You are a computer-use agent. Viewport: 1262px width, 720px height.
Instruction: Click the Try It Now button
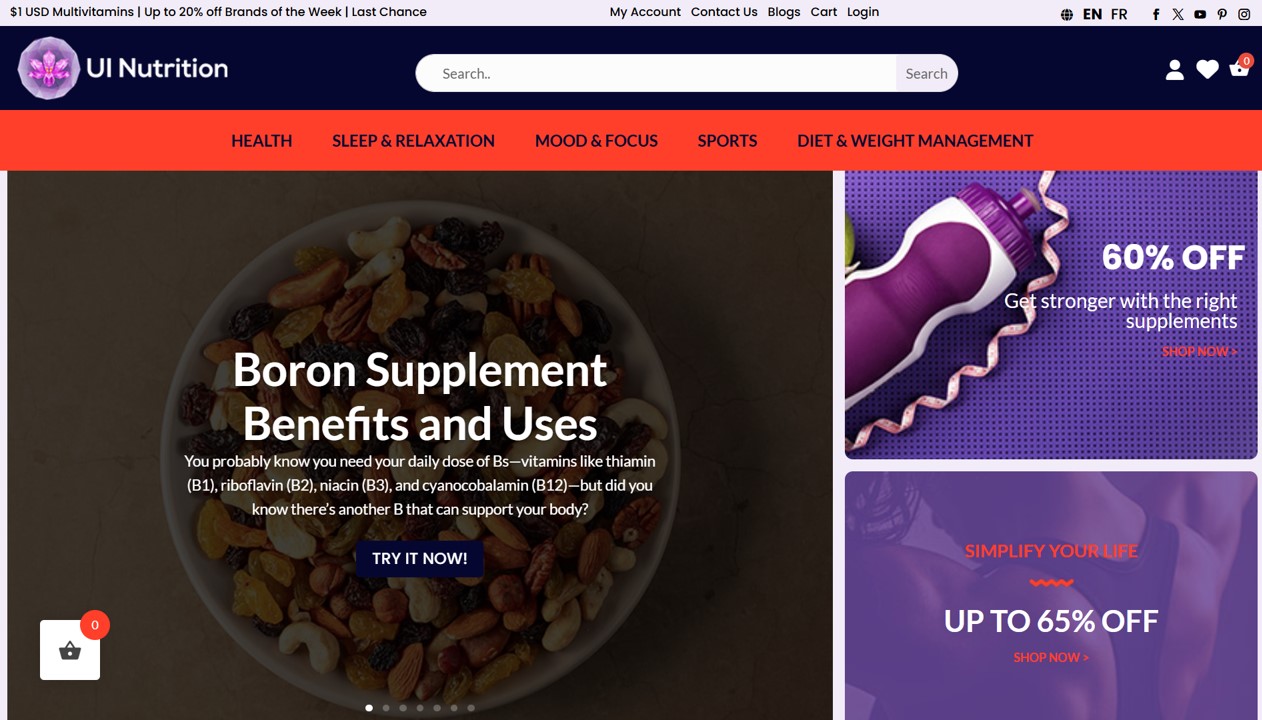click(420, 558)
